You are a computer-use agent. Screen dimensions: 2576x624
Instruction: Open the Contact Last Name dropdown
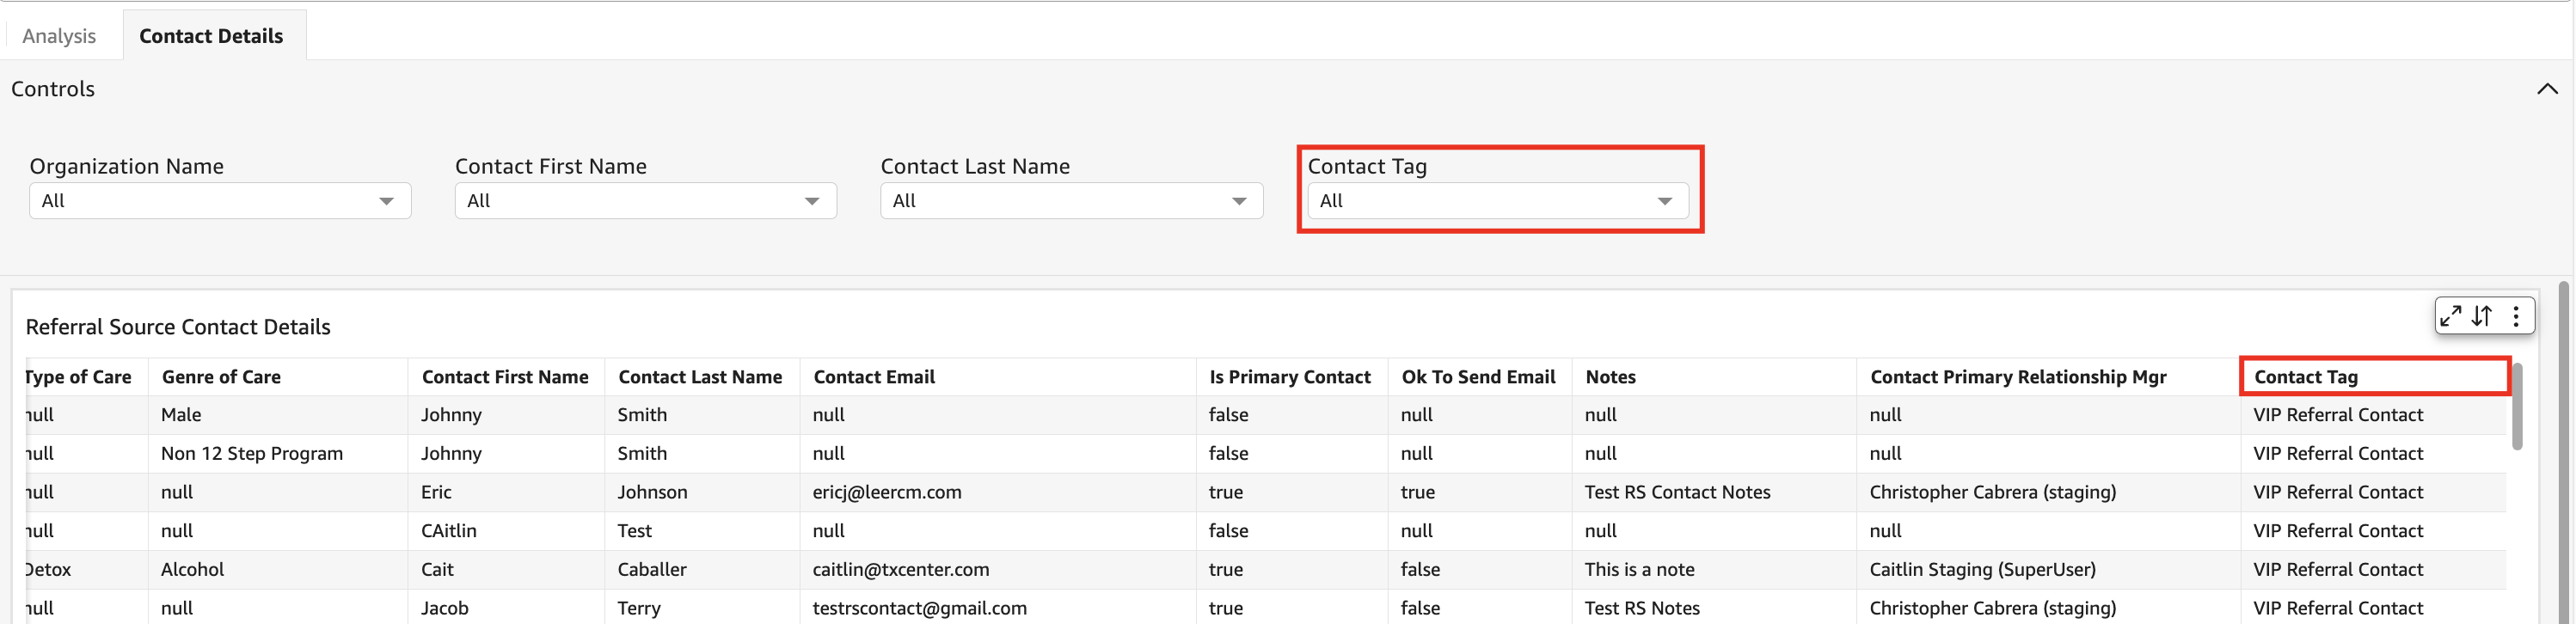click(1071, 201)
